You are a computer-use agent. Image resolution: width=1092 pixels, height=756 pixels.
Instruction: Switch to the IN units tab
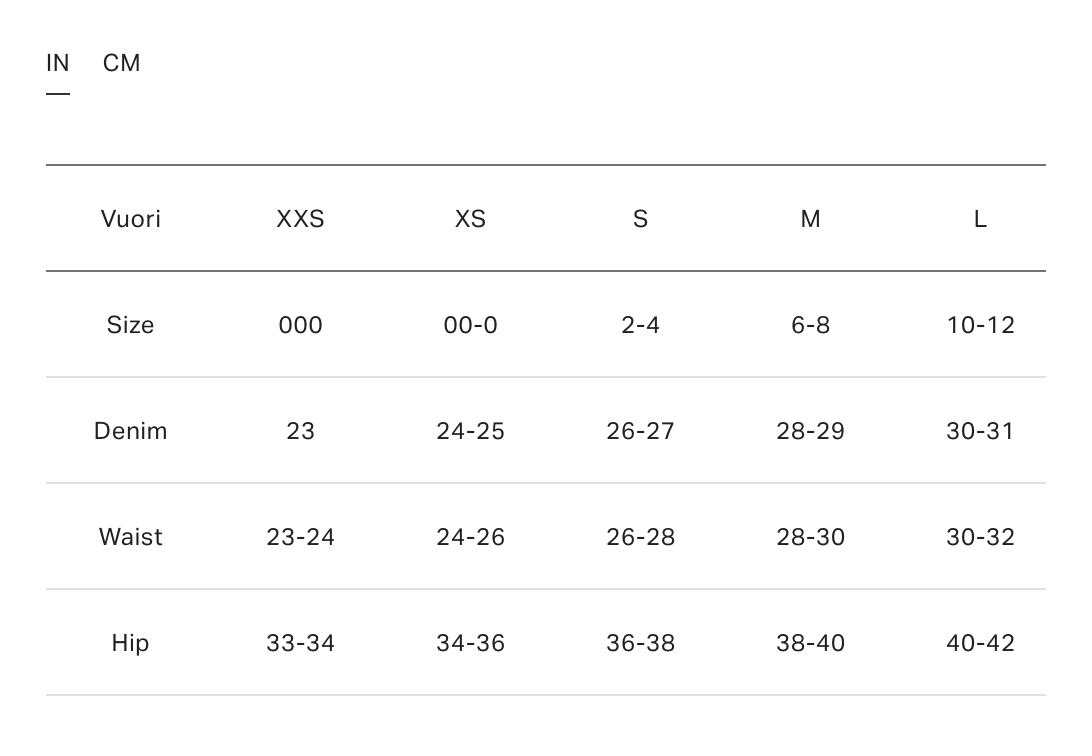[58, 64]
